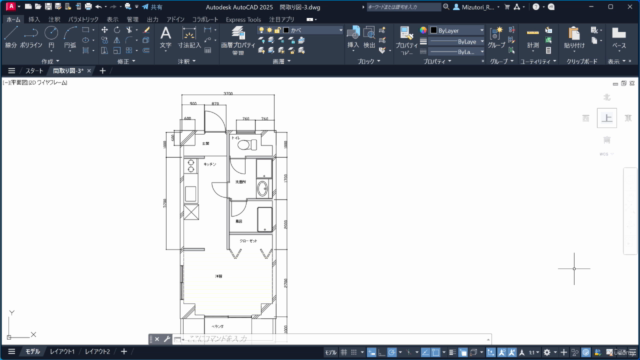640x360 pixels.
Task: Open the 注釈 (Annotate) ribbon tab
Action: [54, 19]
